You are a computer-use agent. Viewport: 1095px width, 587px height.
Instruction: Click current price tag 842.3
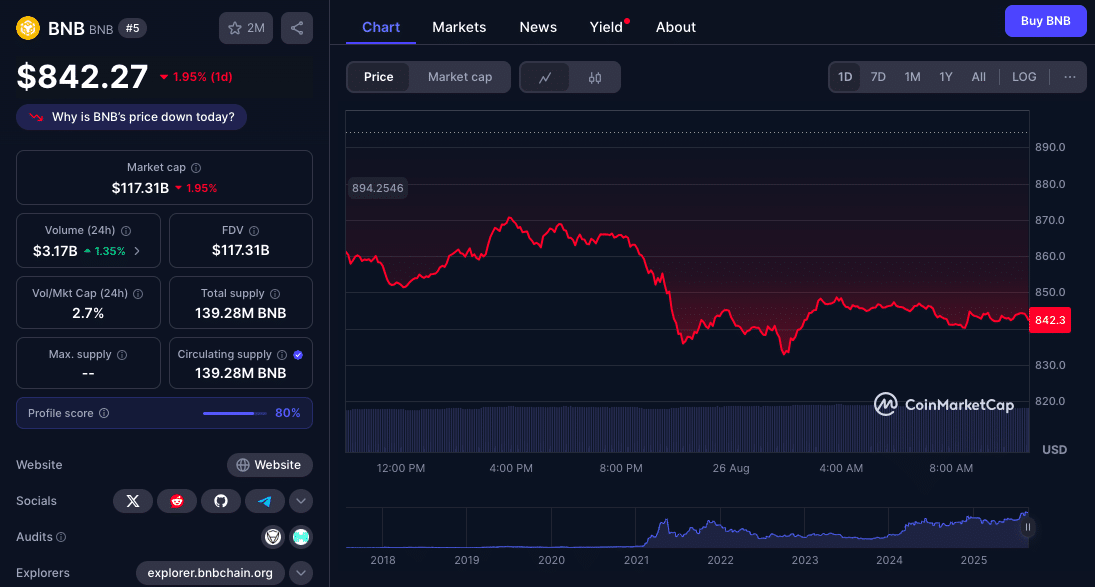click(1050, 320)
